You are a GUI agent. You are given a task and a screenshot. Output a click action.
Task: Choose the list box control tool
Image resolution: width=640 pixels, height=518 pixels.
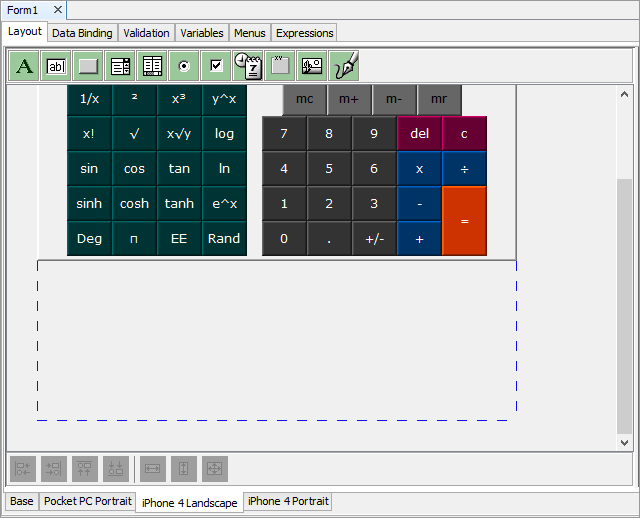121,66
